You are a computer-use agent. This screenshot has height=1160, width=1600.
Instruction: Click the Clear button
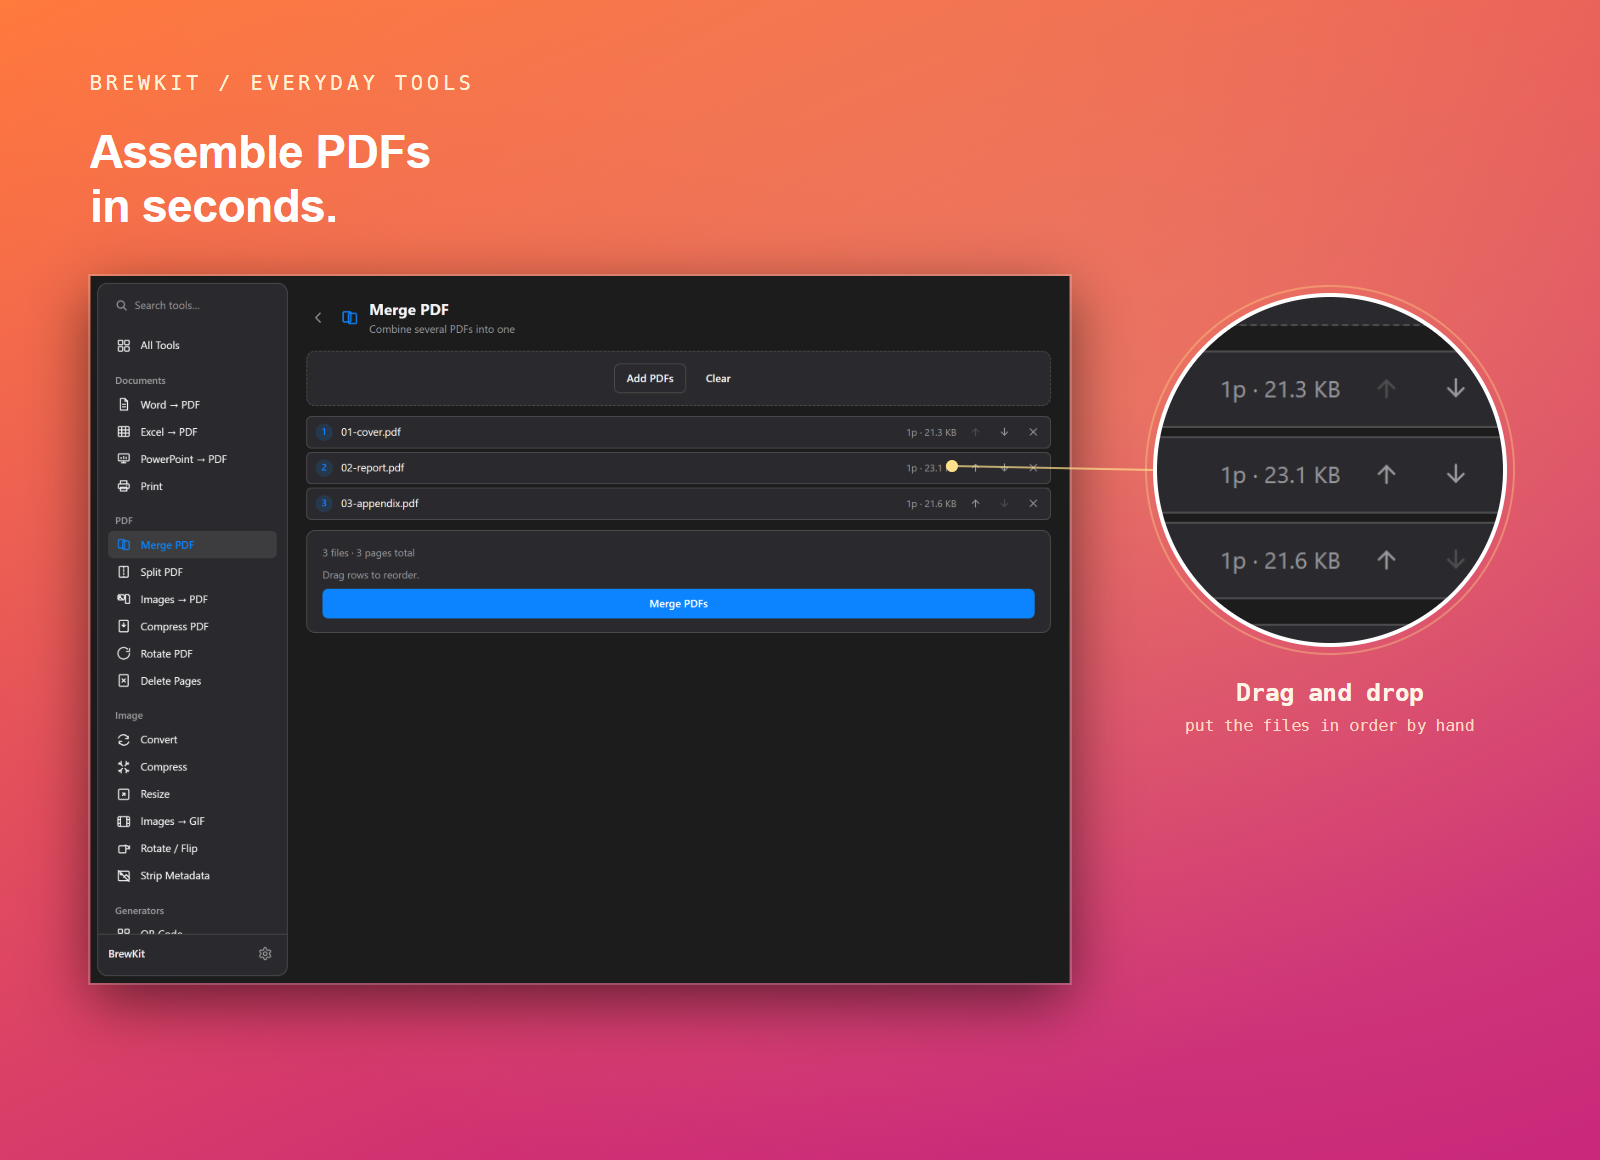[718, 378]
